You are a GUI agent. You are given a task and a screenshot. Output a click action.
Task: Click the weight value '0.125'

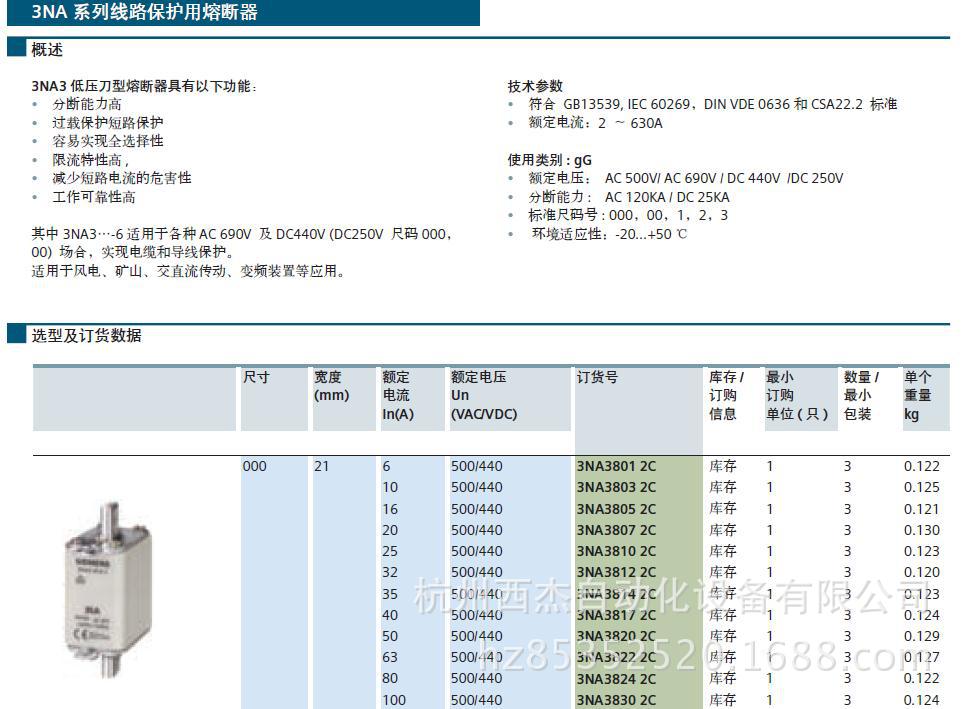pos(922,487)
